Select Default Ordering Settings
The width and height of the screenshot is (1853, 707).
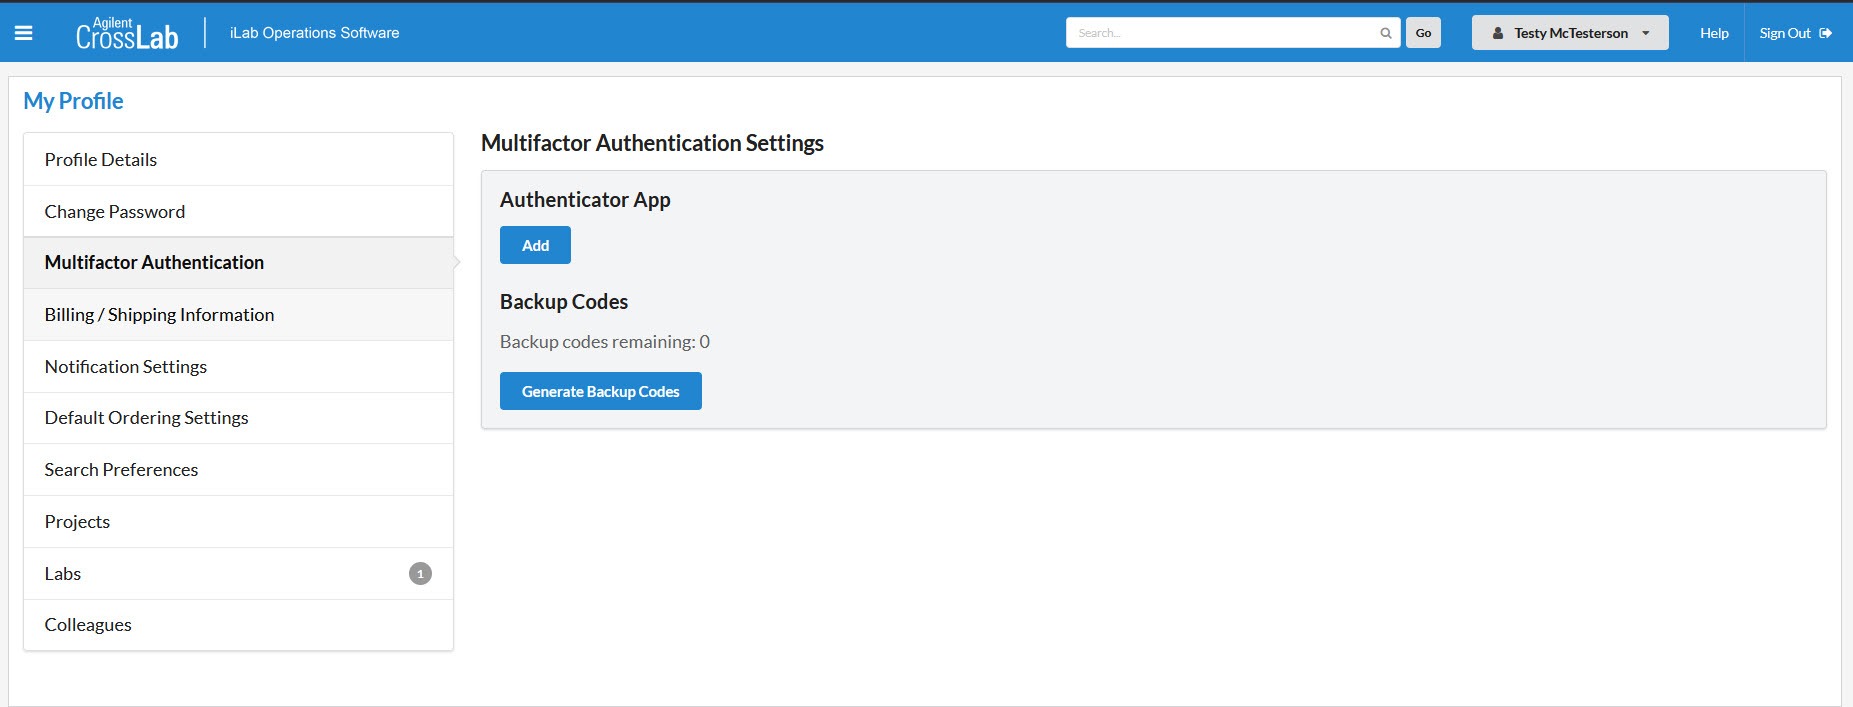pos(146,418)
